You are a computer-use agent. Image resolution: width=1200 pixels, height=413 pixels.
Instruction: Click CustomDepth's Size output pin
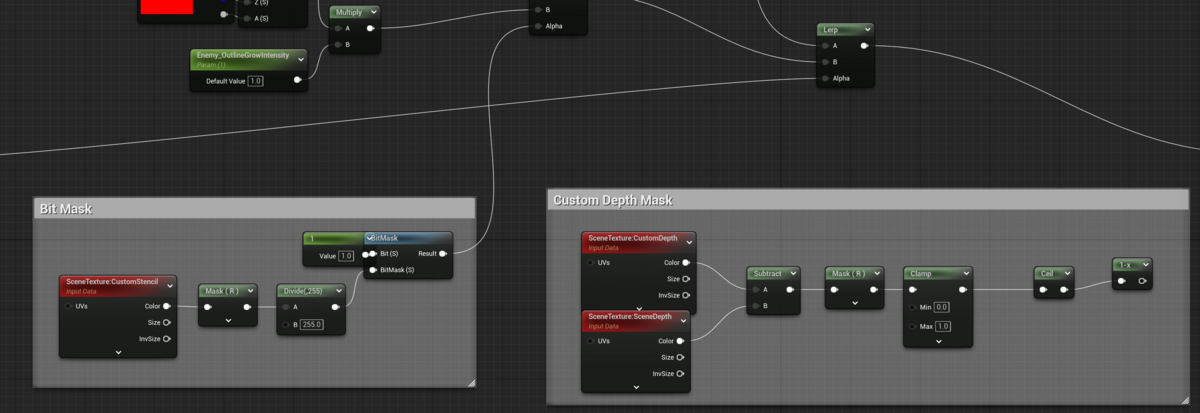click(685, 279)
